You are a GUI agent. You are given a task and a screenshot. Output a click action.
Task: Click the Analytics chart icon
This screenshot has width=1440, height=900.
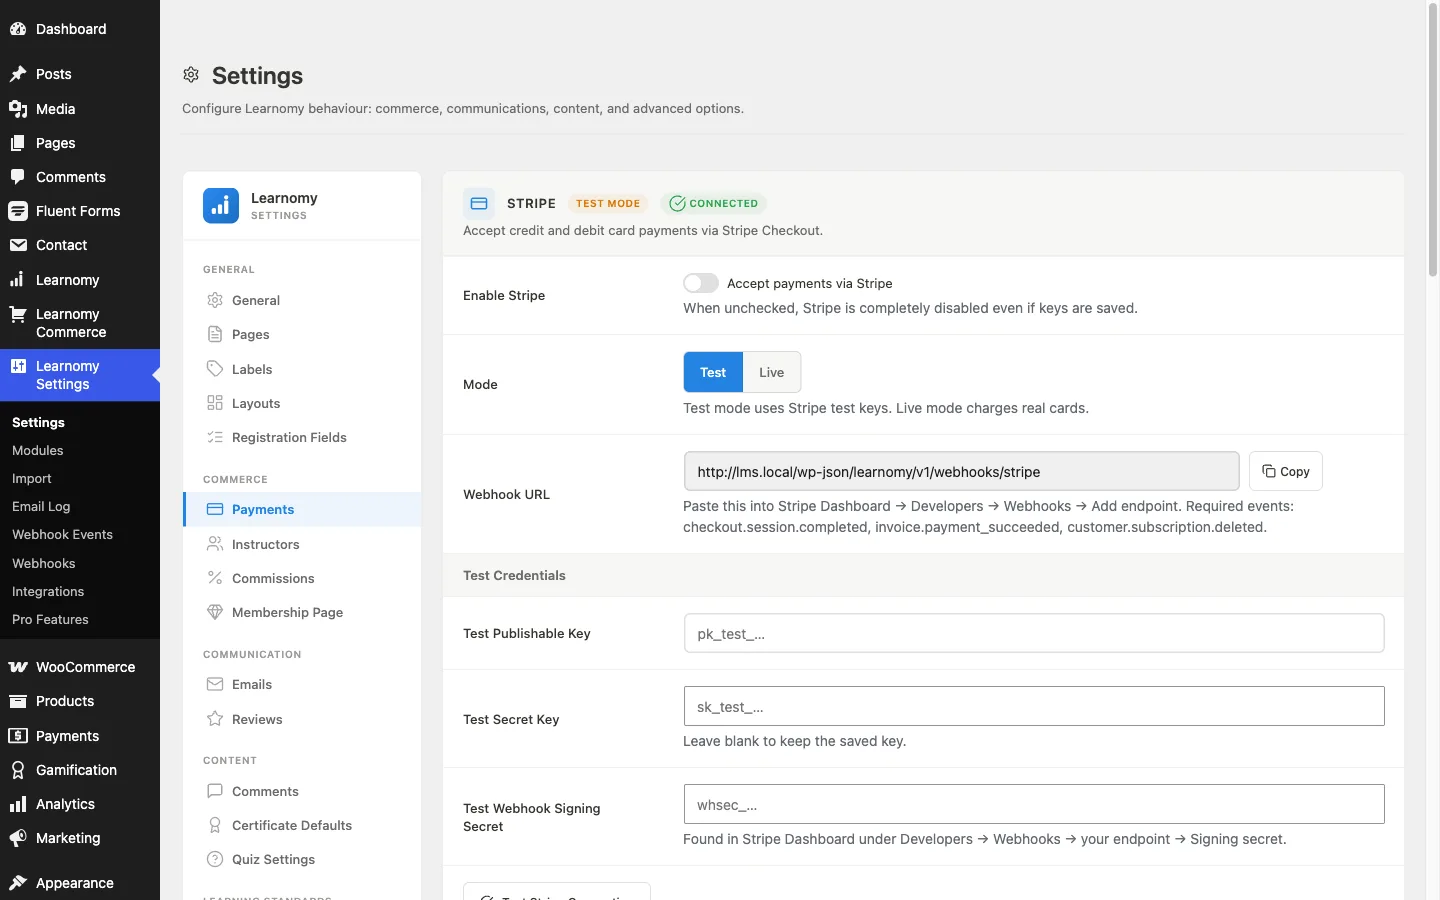coord(18,804)
